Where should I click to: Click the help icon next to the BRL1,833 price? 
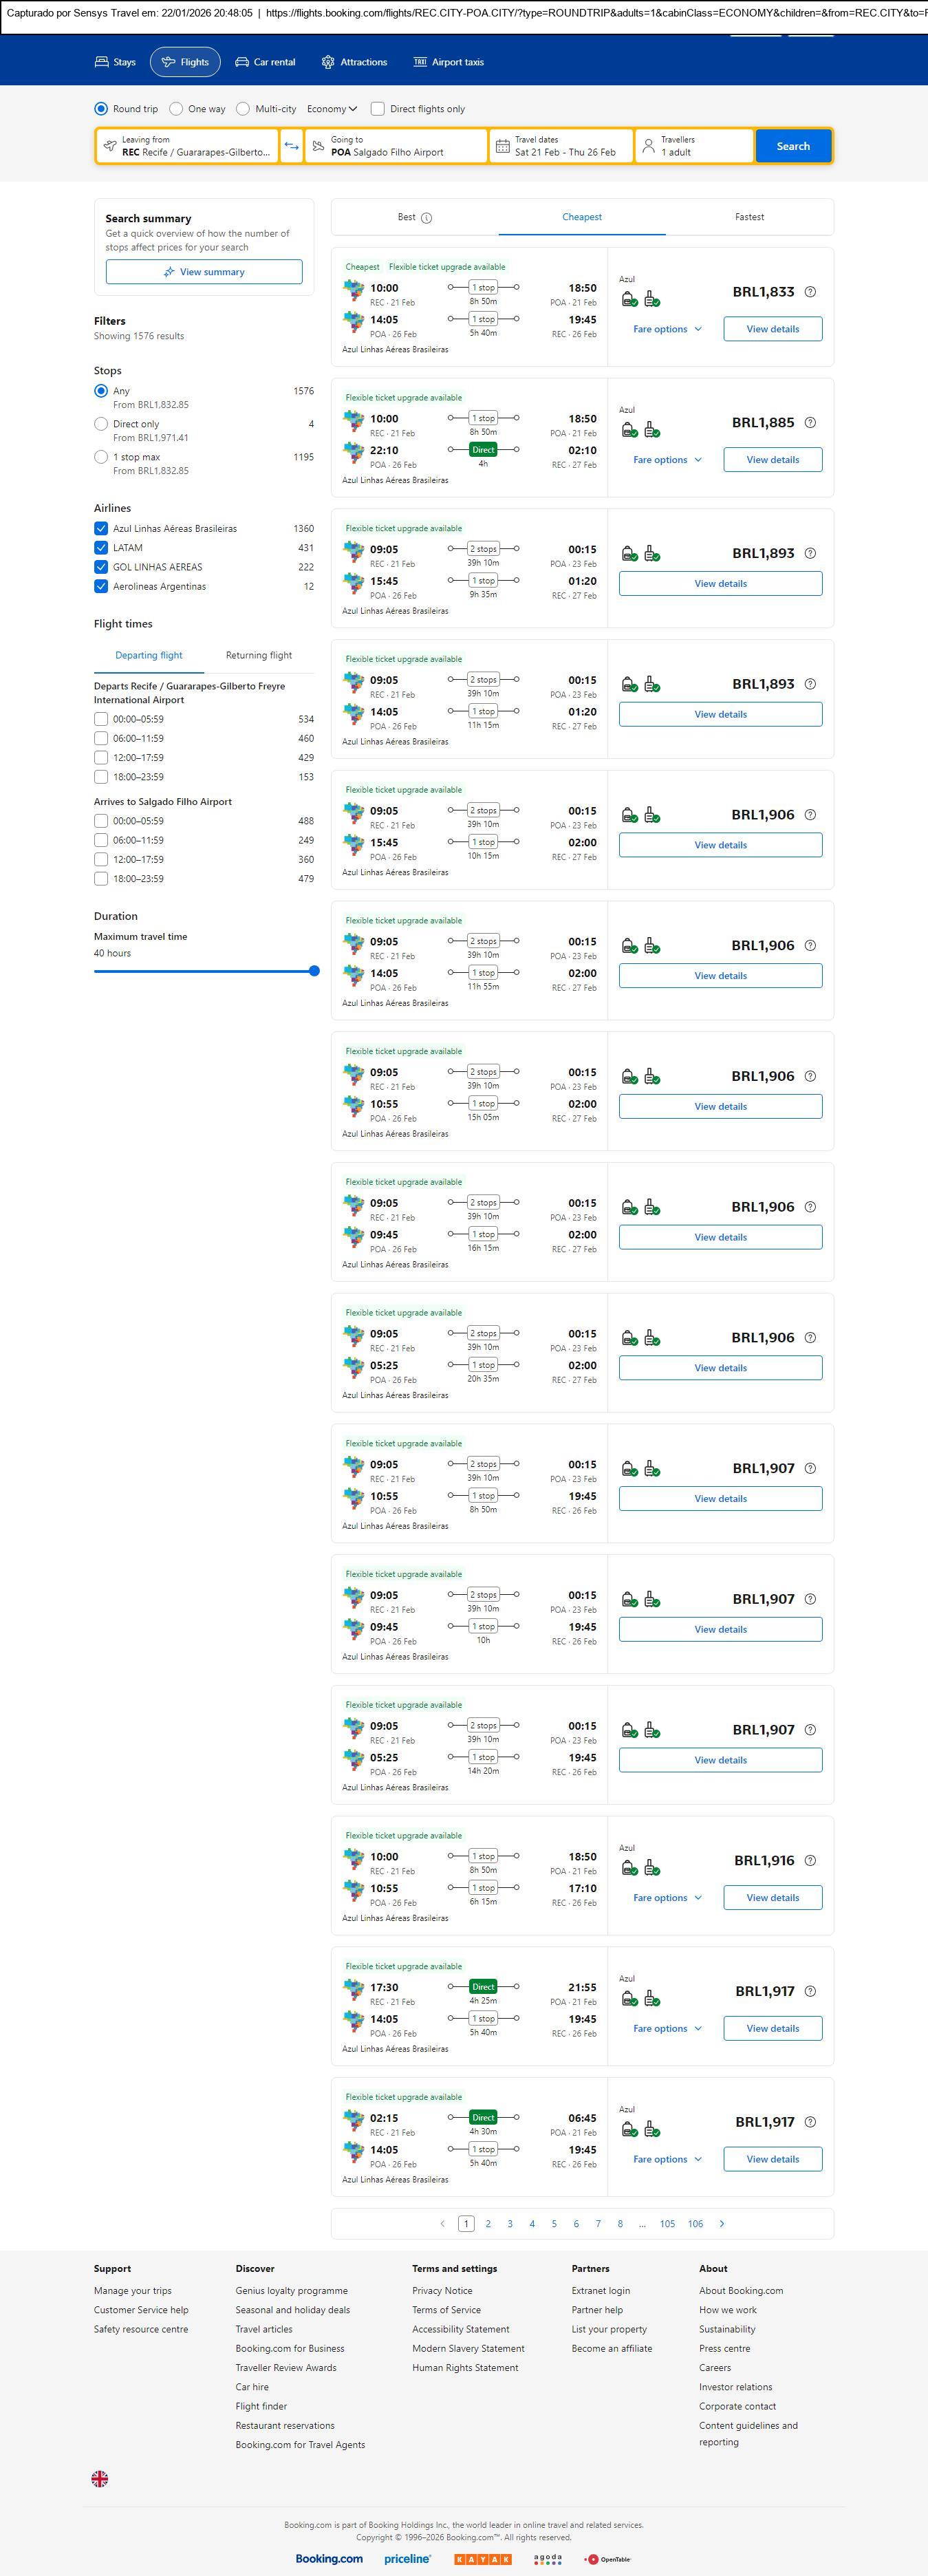(810, 292)
